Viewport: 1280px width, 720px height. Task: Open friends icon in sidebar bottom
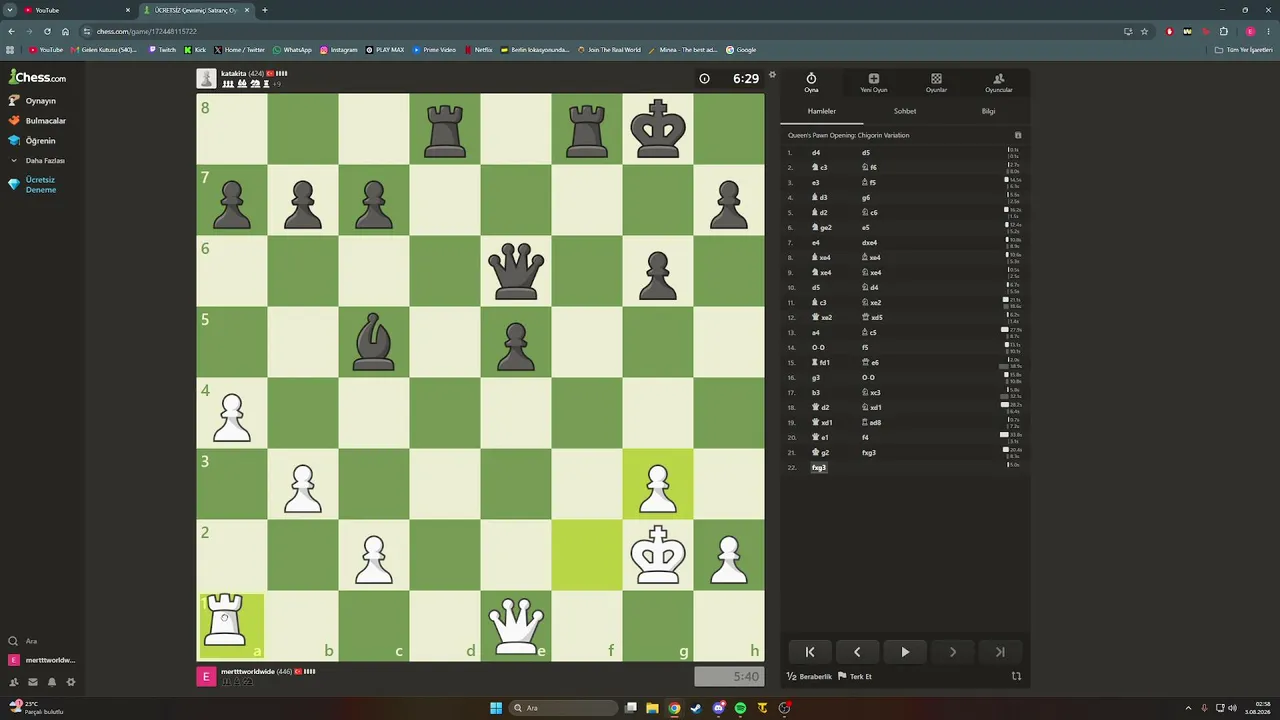click(14, 682)
